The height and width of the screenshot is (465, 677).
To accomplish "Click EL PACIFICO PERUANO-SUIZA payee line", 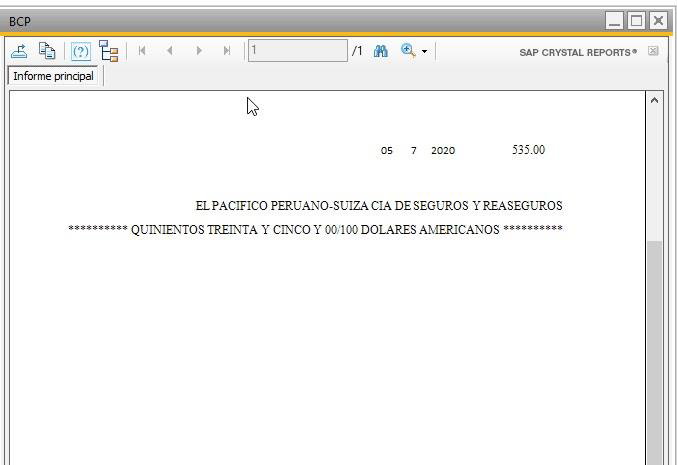I will 379,206.
